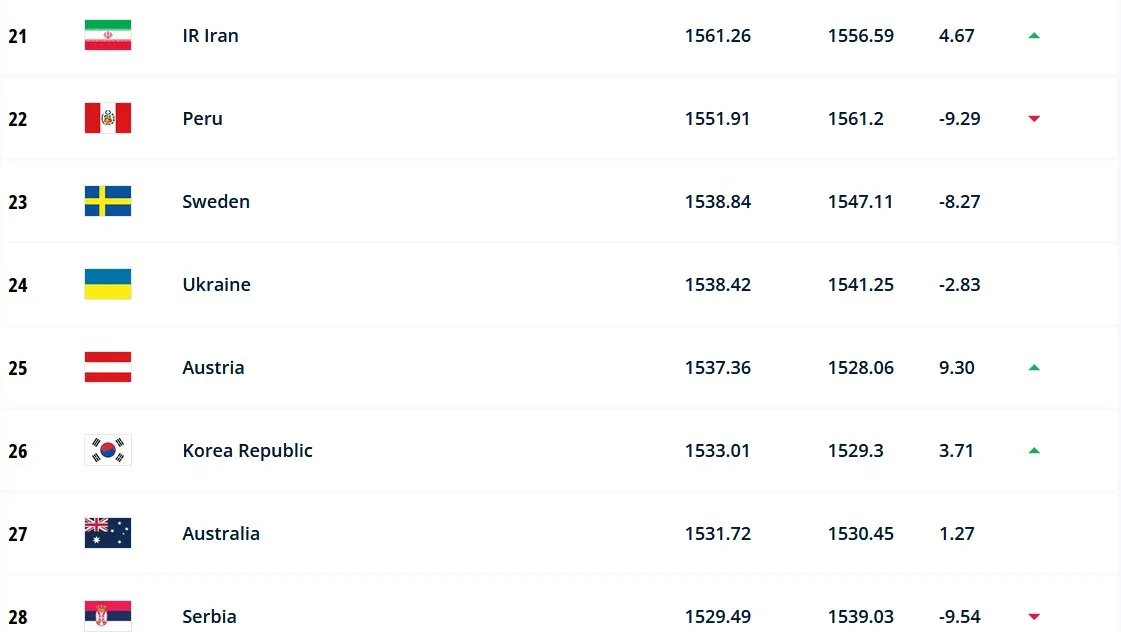Open the IR Iran team link

click(210, 36)
